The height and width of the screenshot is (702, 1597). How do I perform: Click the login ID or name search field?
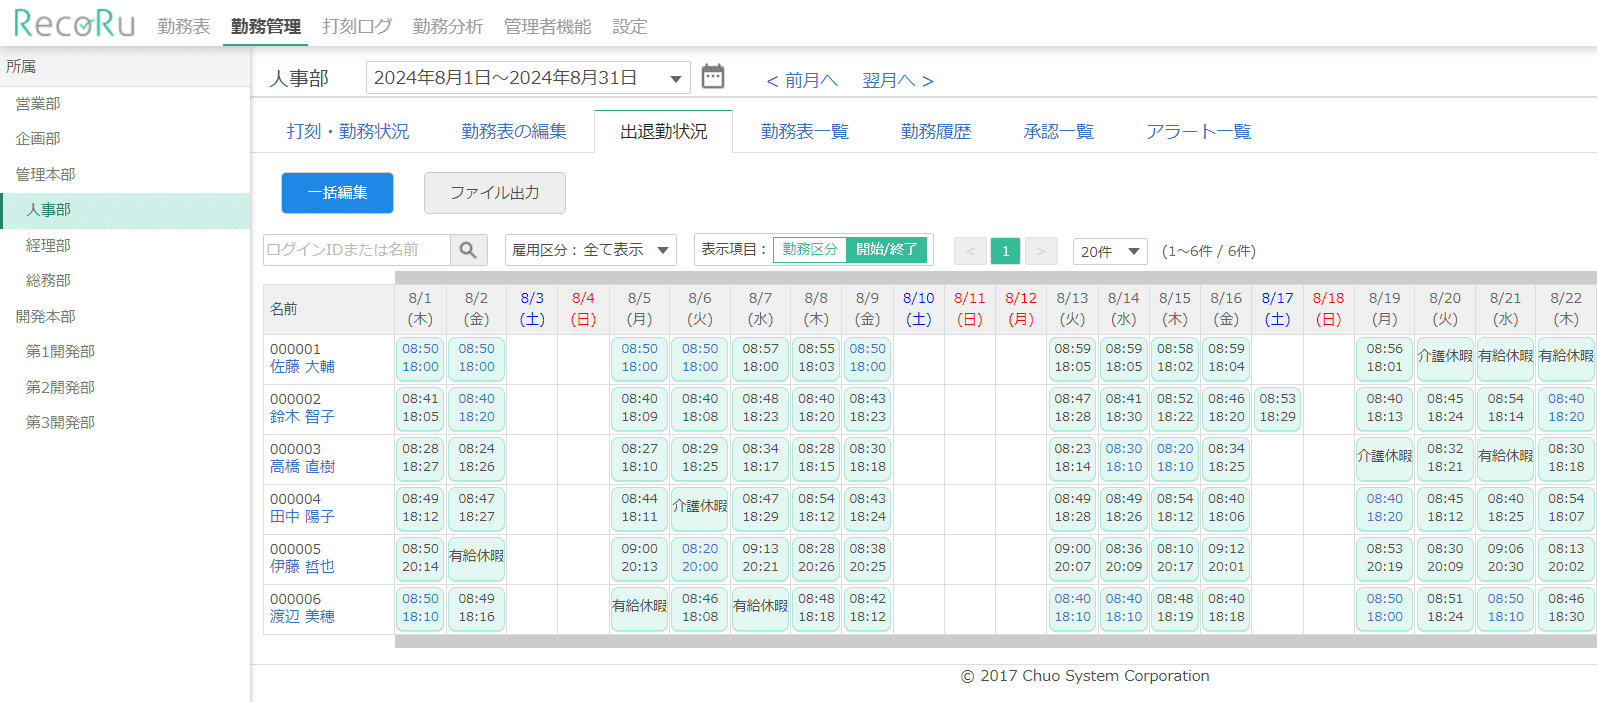(356, 250)
